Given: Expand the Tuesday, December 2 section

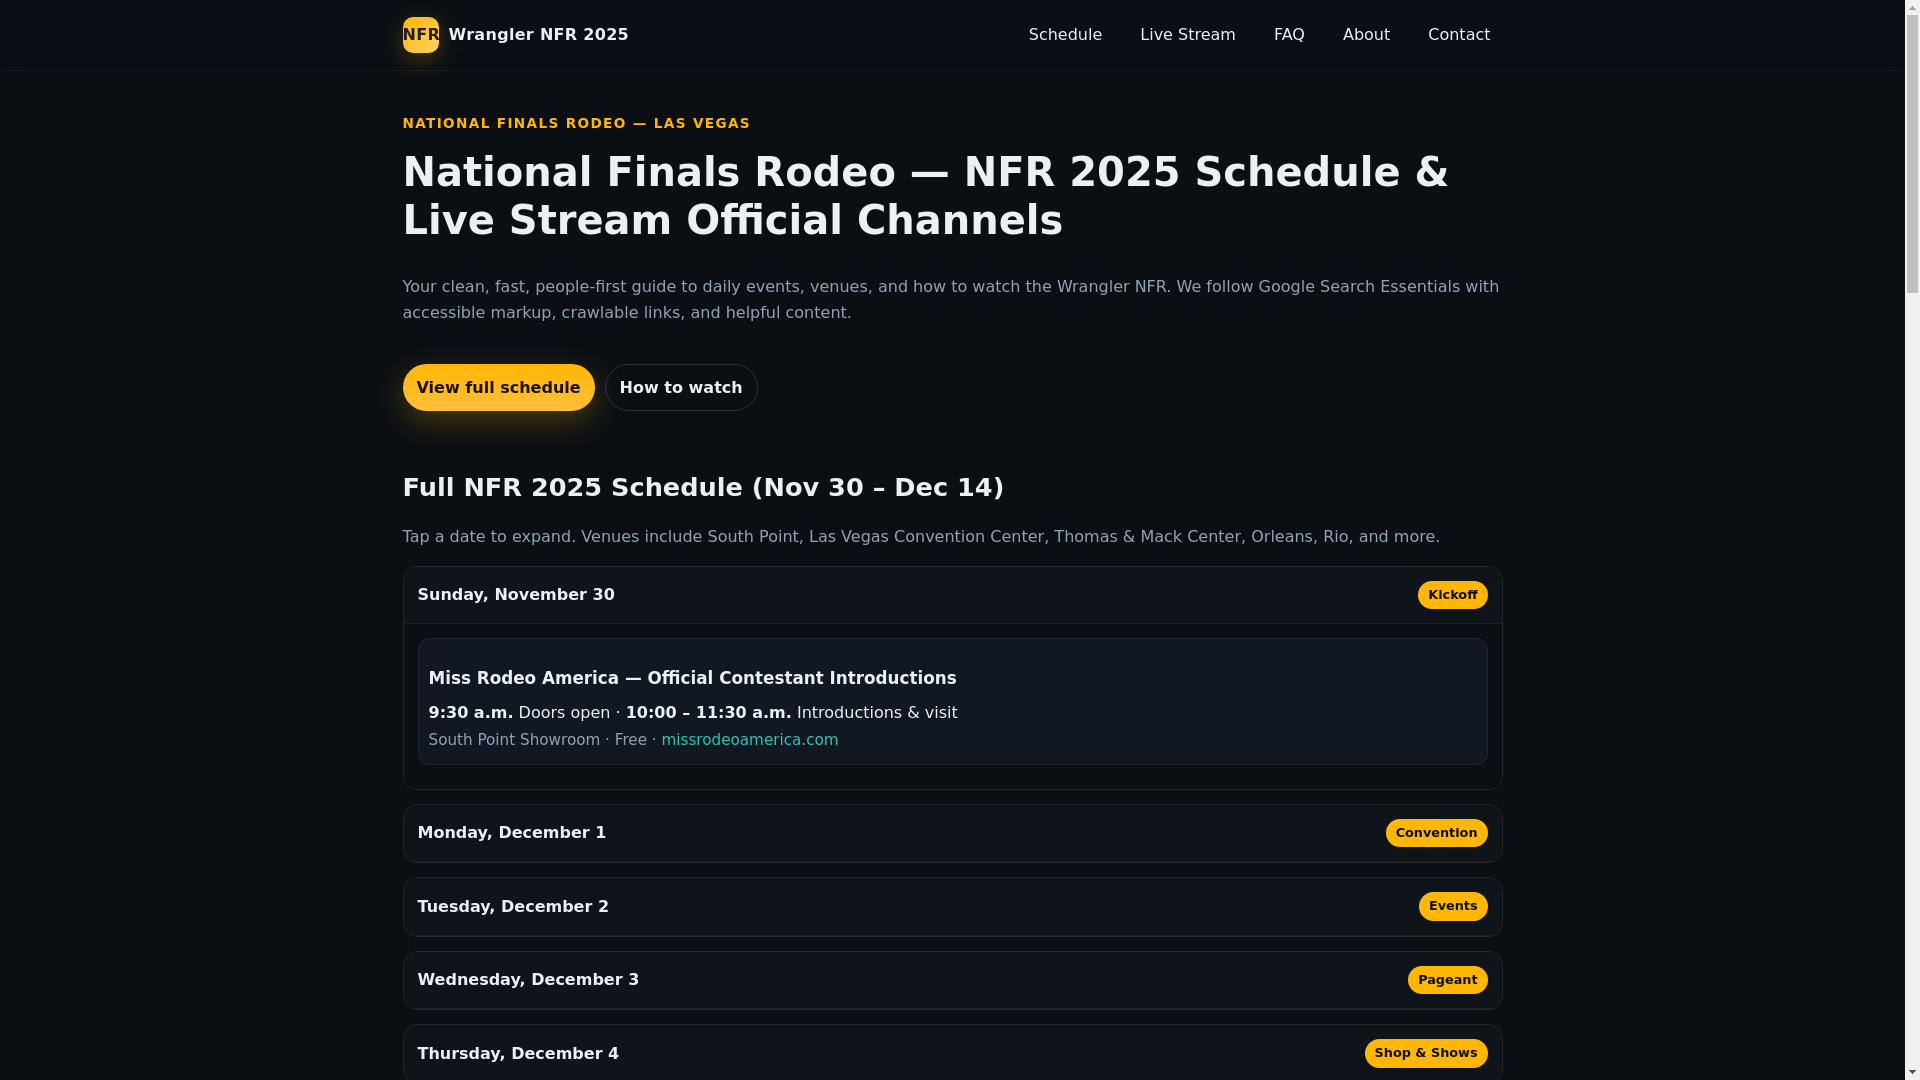Looking at the screenshot, I should coord(952,907).
